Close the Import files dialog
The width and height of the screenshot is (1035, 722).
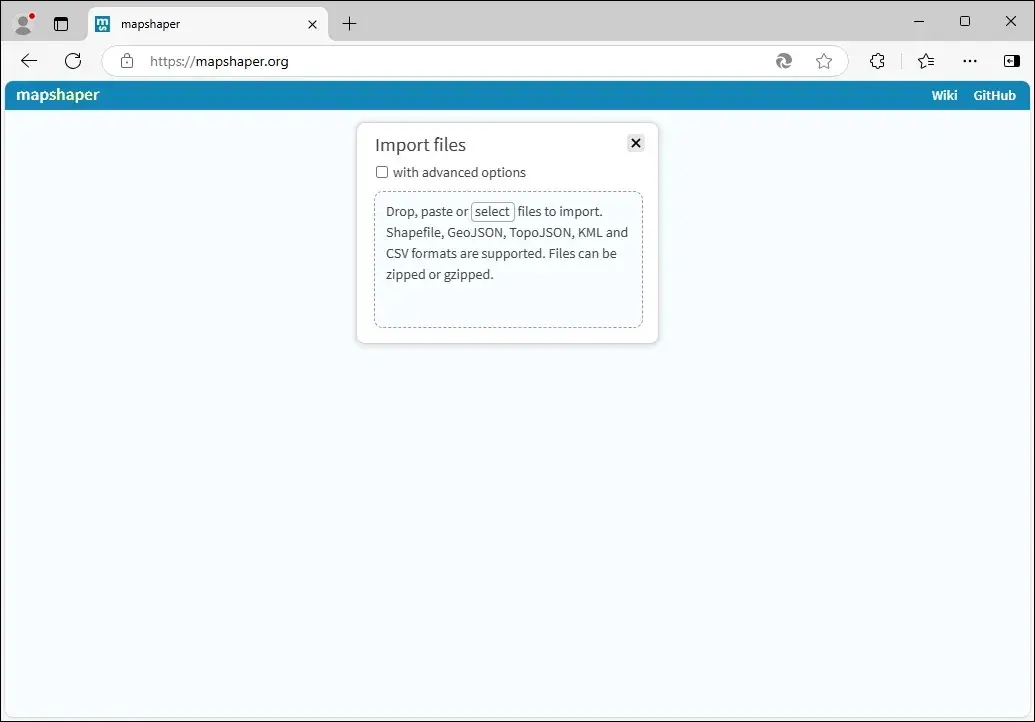635,143
